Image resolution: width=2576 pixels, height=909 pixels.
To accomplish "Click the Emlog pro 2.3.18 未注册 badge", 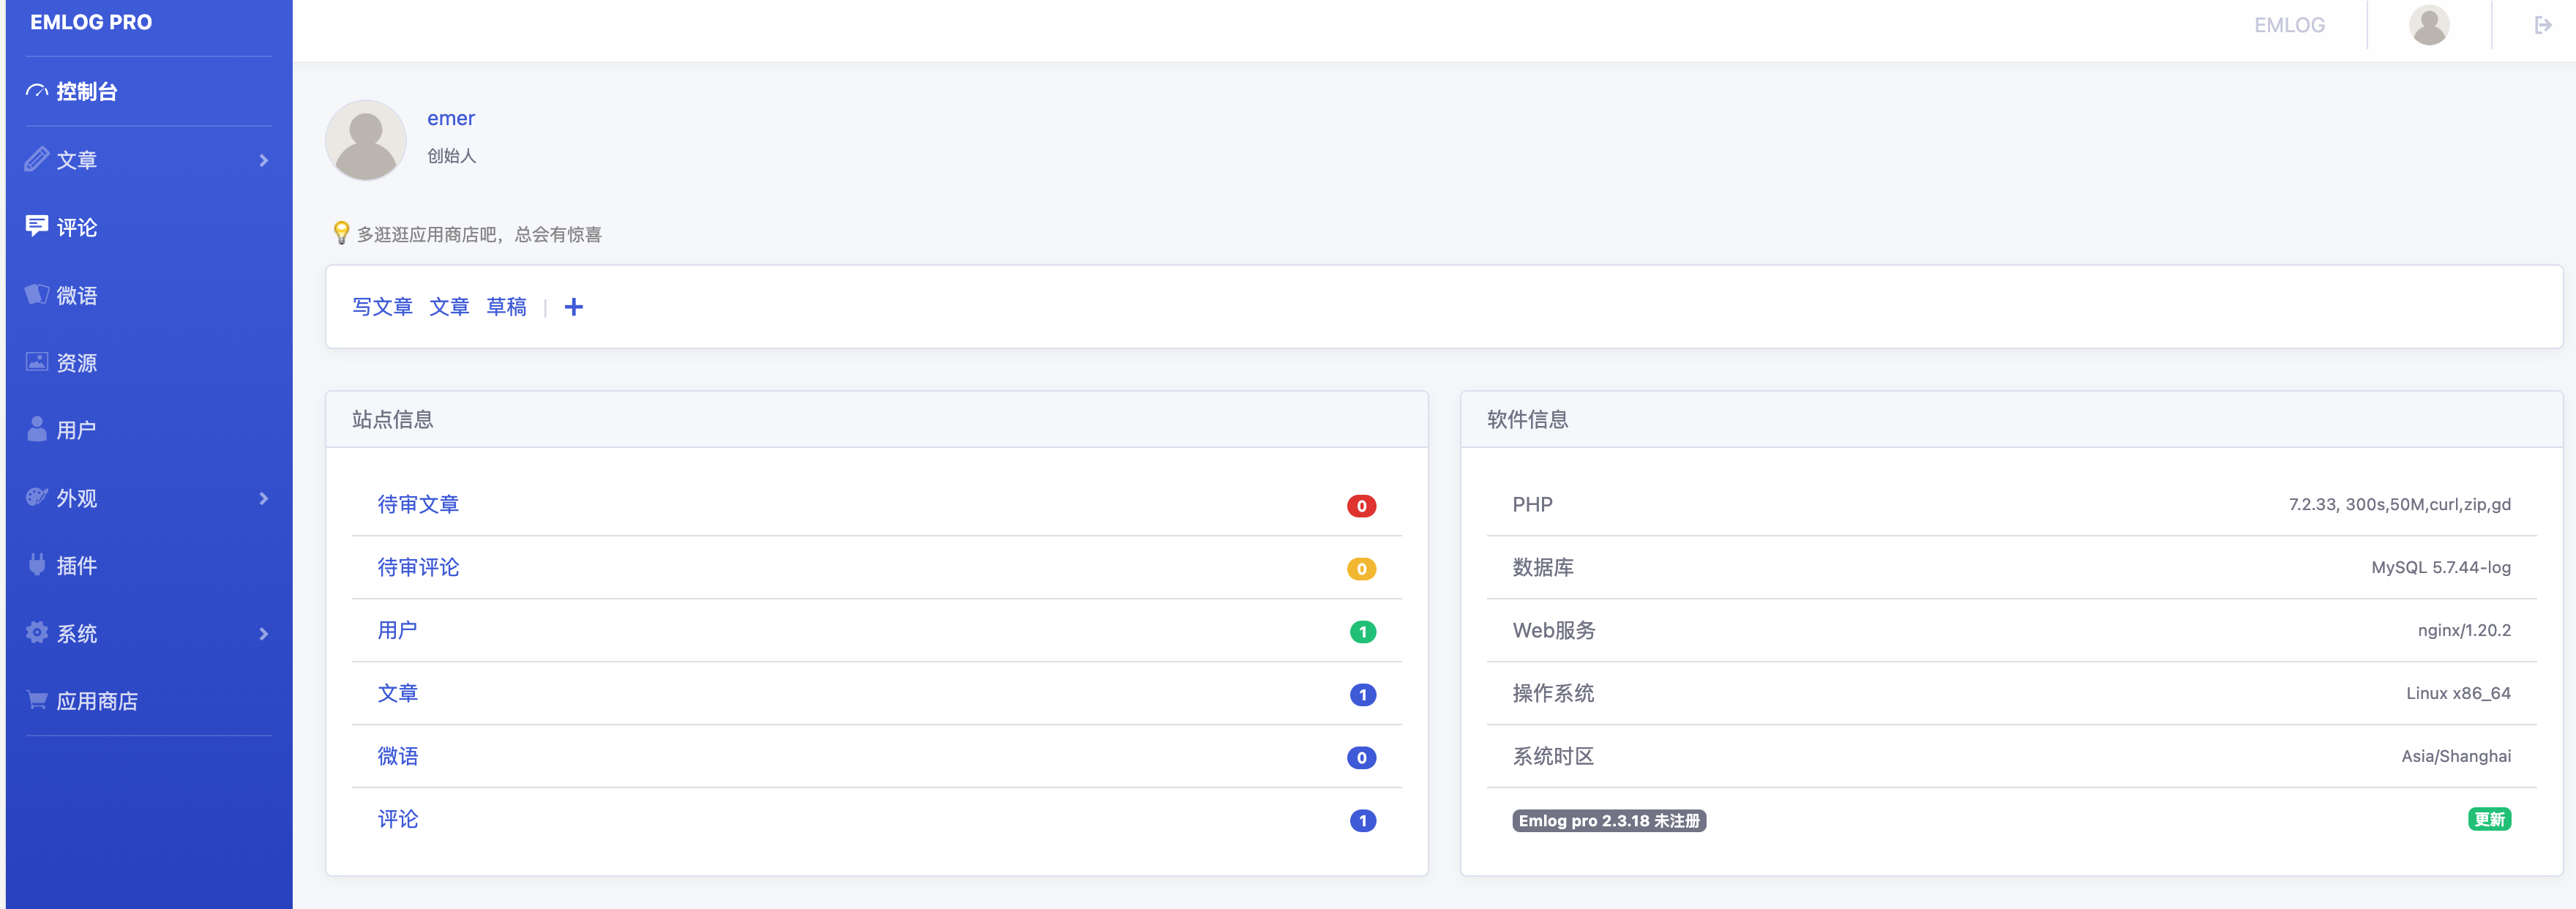I will pyautogui.click(x=1608, y=820).
